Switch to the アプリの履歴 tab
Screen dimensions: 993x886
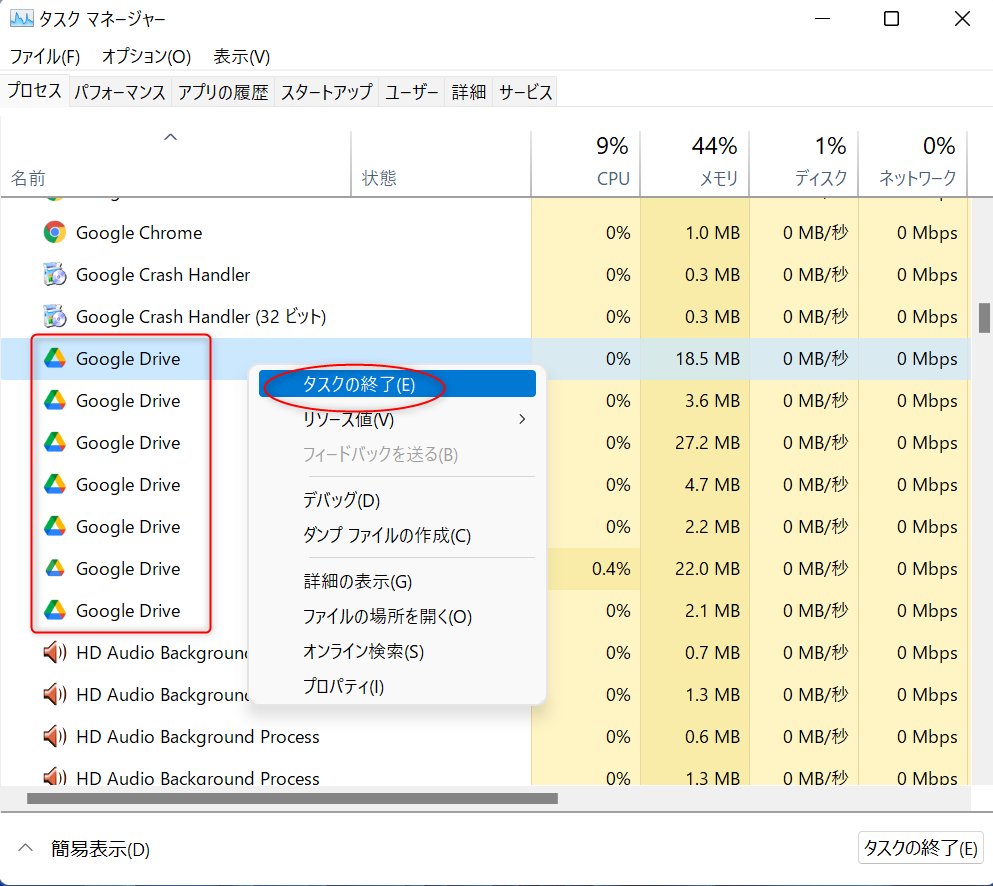pos(223,92)
